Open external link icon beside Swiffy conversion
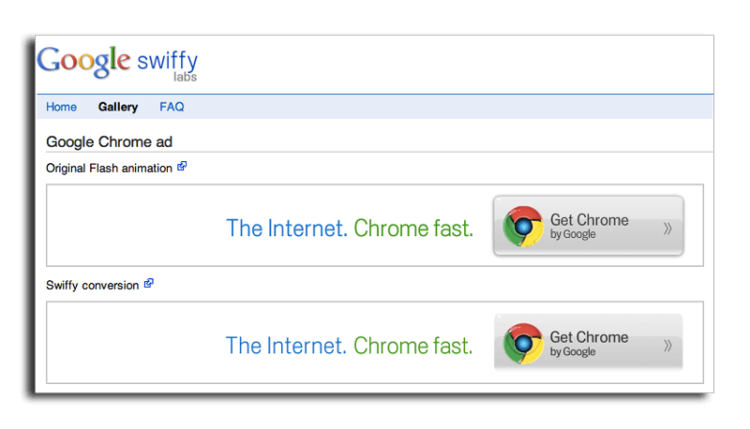Image resolution: width=750 pixels, height=429 pixels. pos(149,284)
